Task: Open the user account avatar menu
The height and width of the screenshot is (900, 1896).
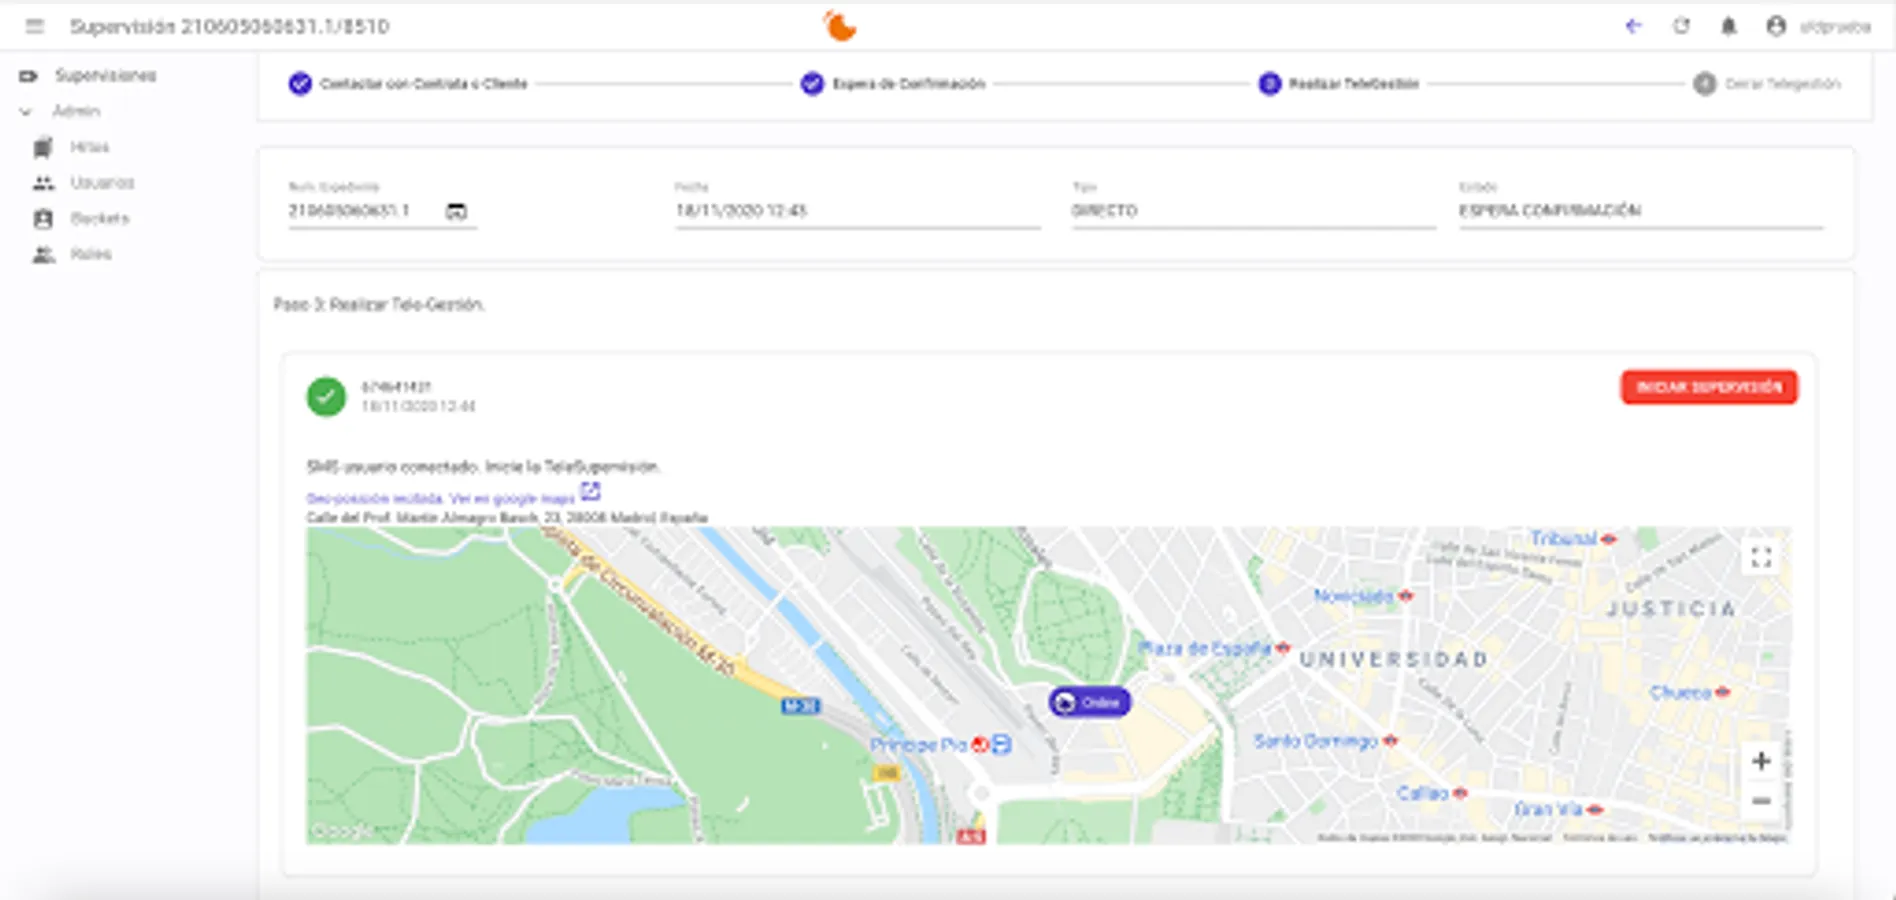Action: (1777, 27)
